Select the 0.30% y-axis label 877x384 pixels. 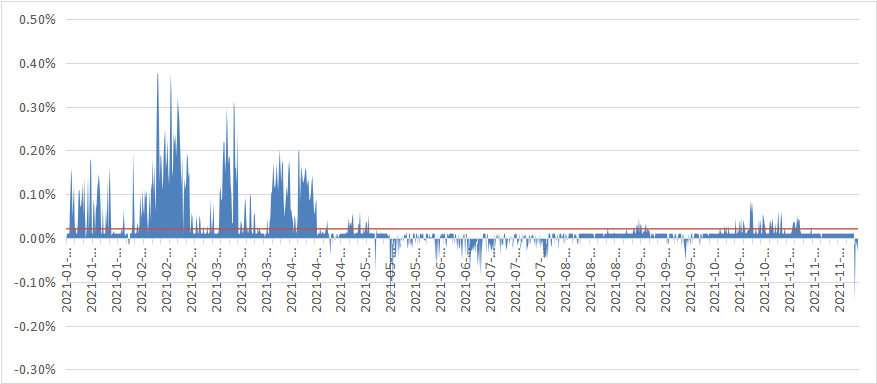pos(37,107)
